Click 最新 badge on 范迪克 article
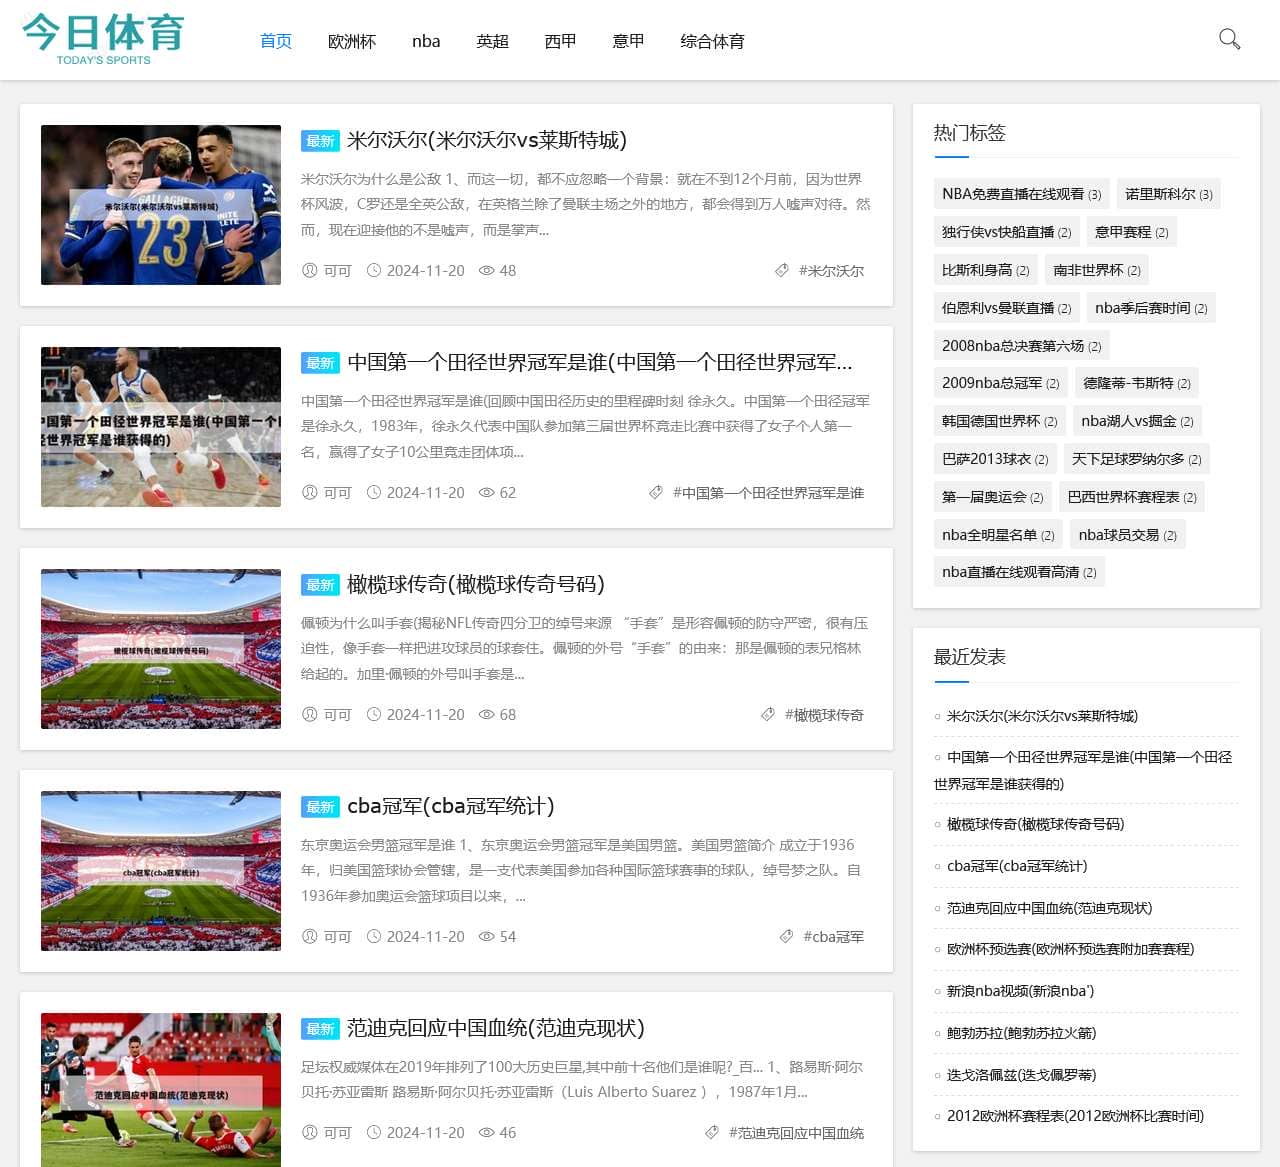The image size is (1280, 1167). pos(320,1028)
